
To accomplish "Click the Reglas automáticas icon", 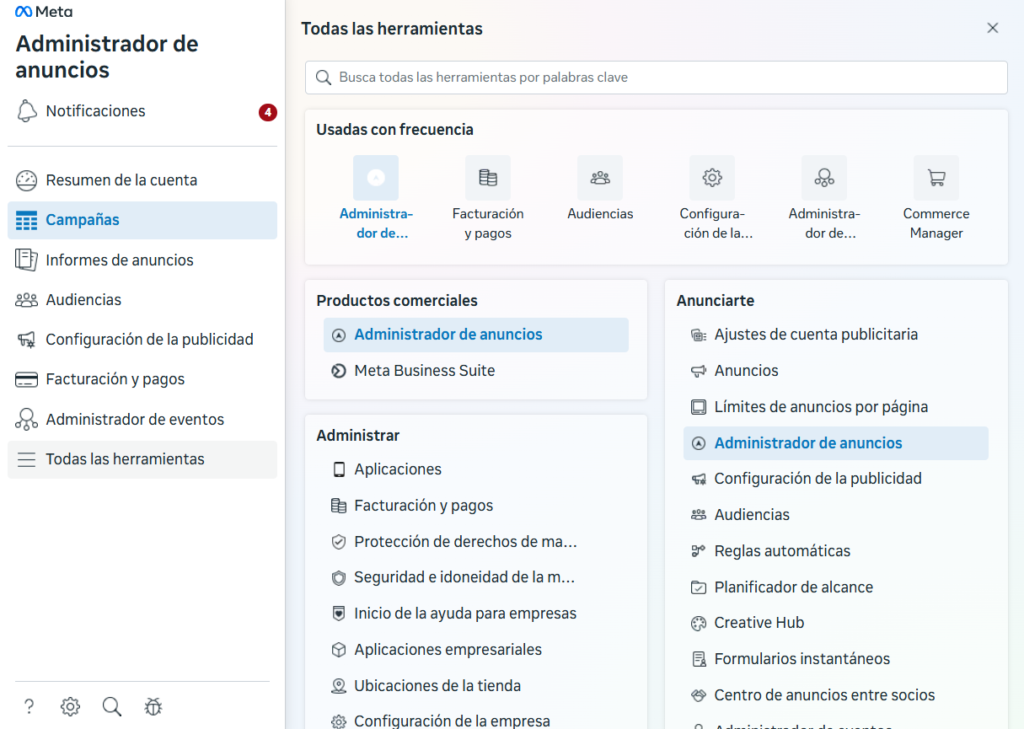I will pyautogui.click(x=699, y=551).
